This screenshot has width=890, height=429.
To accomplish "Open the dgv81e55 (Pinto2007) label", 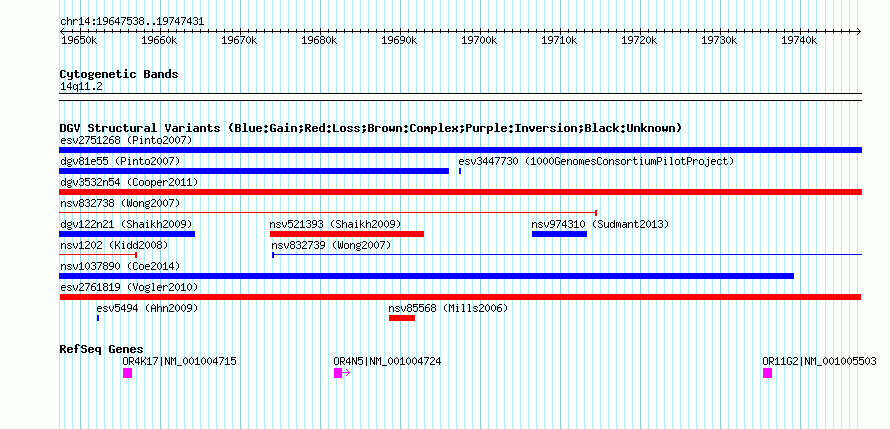I will (x=120, y=161).
